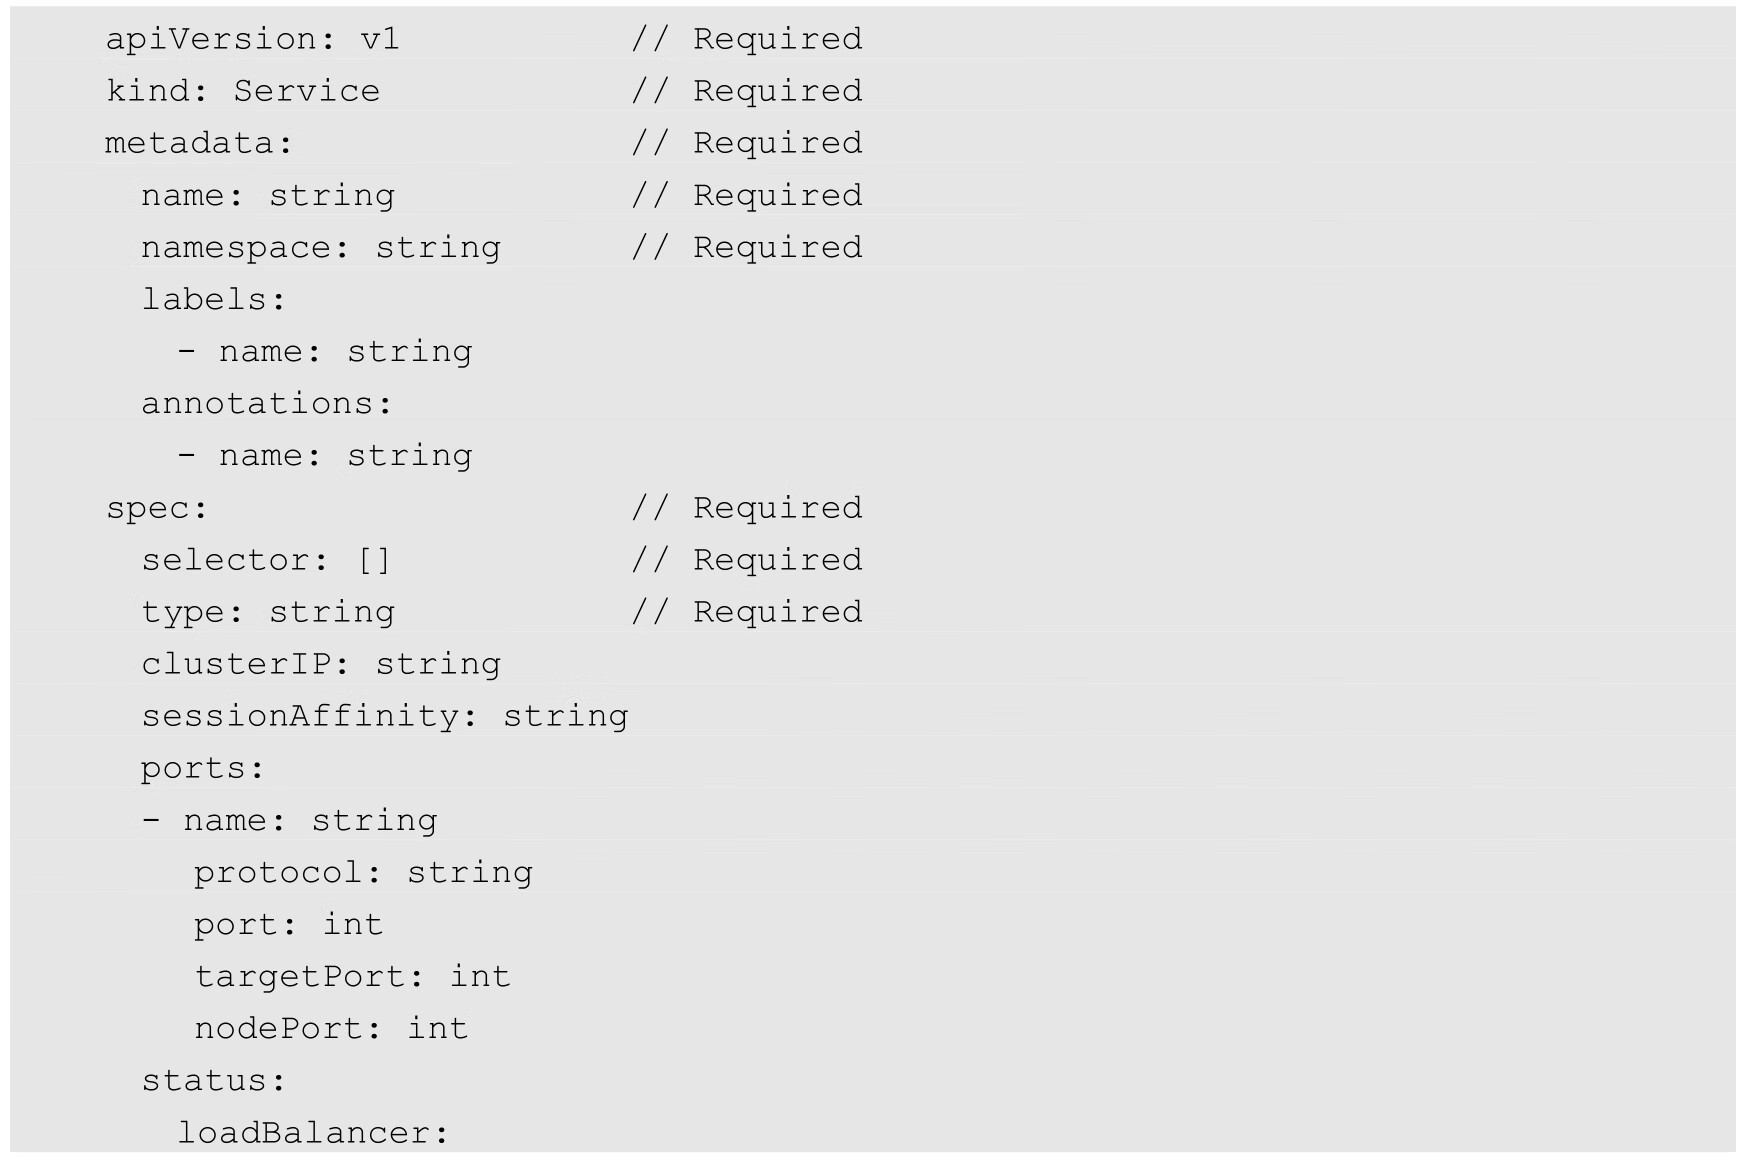Click the "status:" key
Screen dimensions: 1742x1163
(x=214, y=1080)
